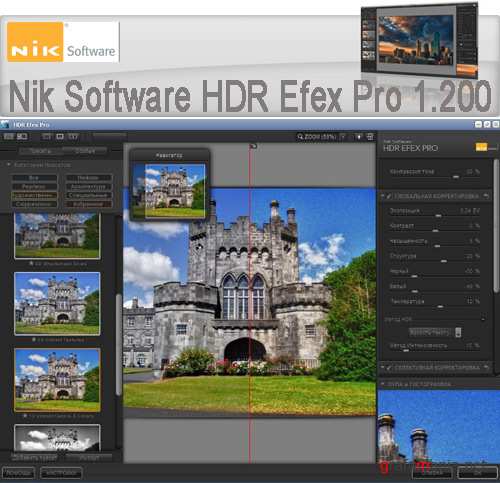Click the Cancel button
This screenshot has height=483, width=500.
point(432,473)
